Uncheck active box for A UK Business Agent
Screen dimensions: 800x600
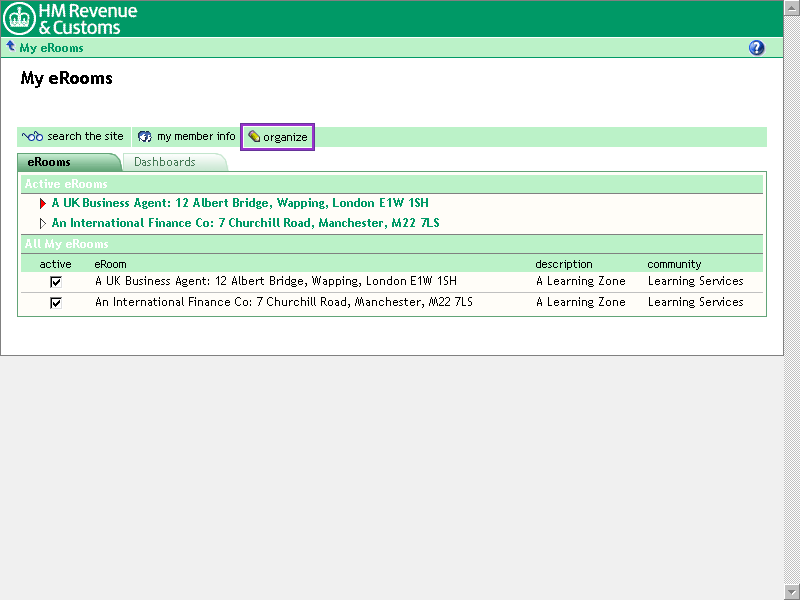pos(56,282)
